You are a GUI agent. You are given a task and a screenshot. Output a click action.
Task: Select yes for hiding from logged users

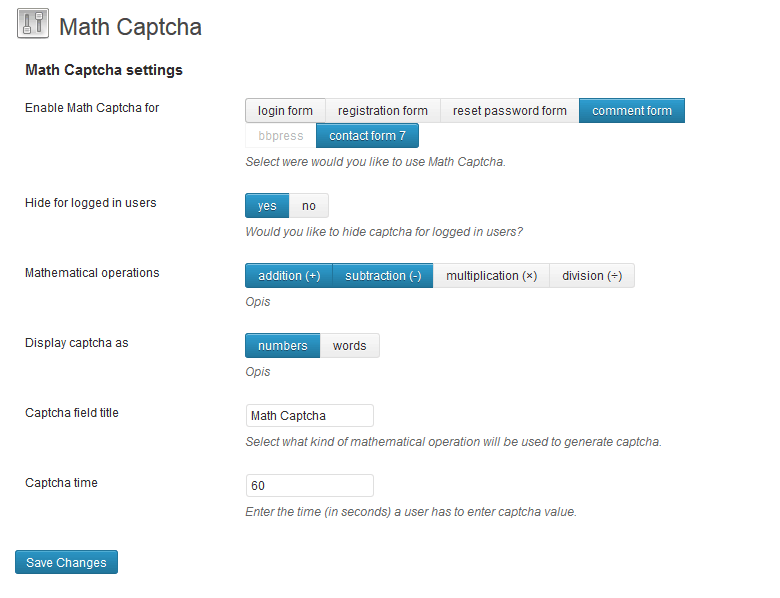[267, 206]
